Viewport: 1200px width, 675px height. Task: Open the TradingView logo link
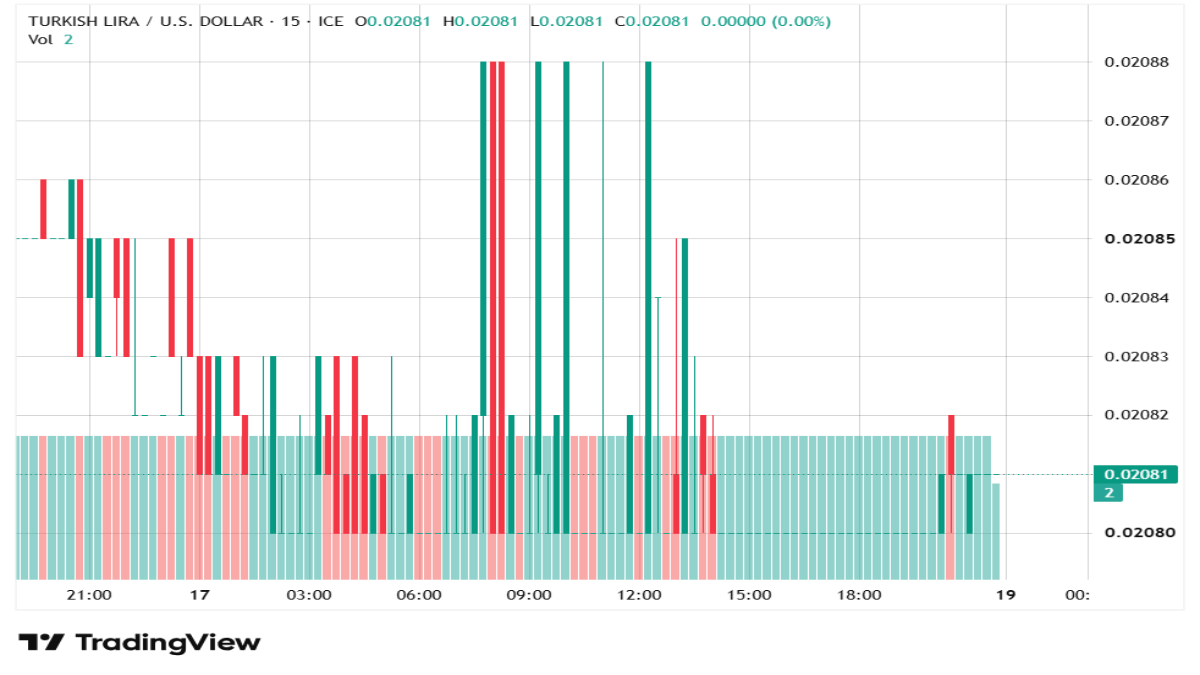(139, 642)
